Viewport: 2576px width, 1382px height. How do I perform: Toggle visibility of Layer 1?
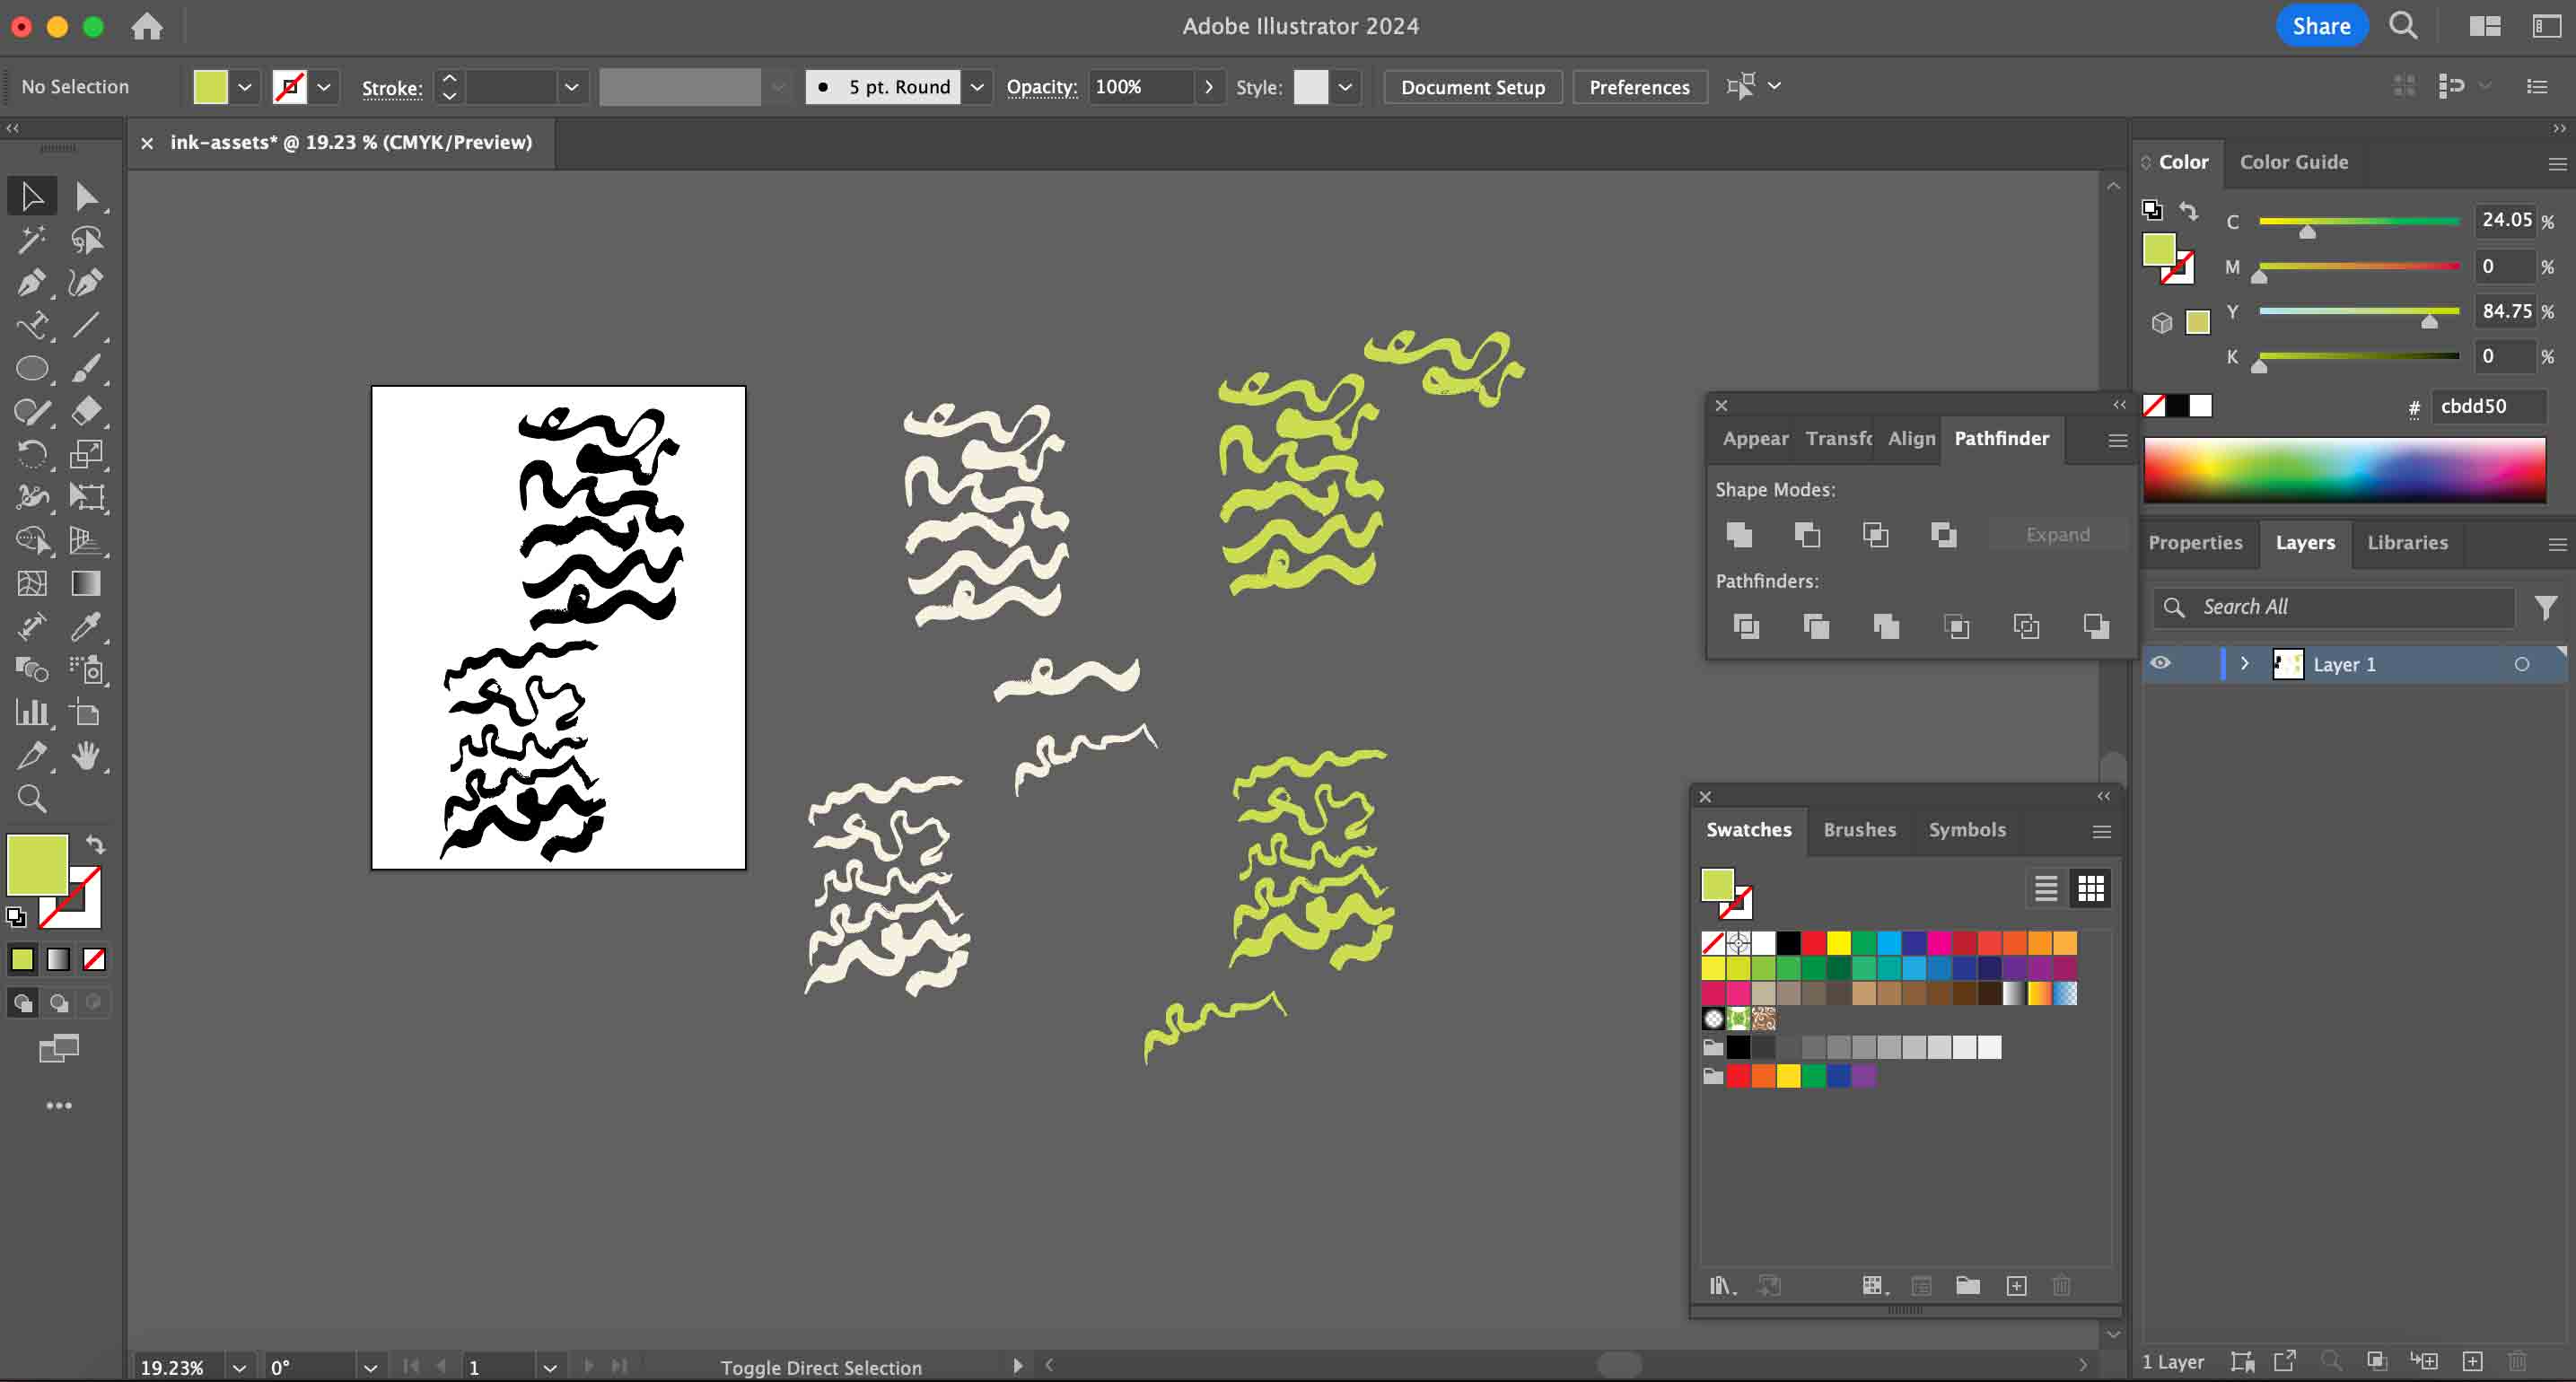(2160, 664)
